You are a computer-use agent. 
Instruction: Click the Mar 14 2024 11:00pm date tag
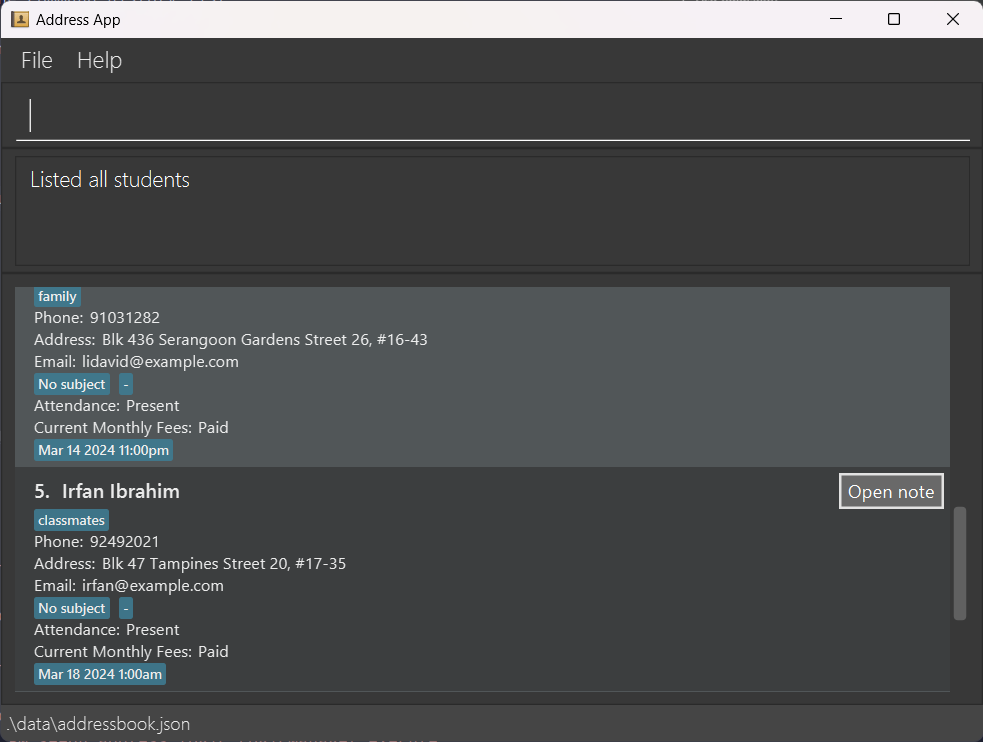[x=103, y=450]
